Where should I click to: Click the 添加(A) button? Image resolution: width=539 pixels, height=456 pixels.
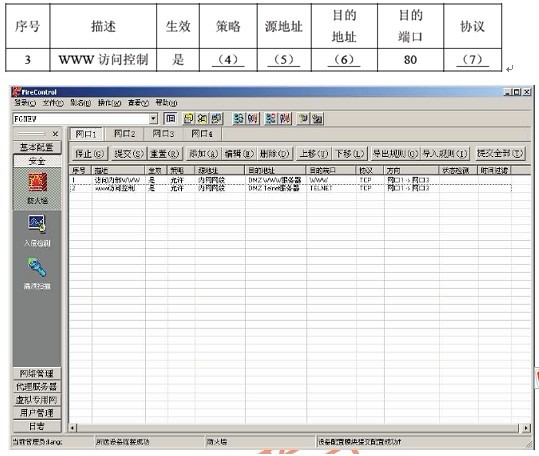pos(204,154)
